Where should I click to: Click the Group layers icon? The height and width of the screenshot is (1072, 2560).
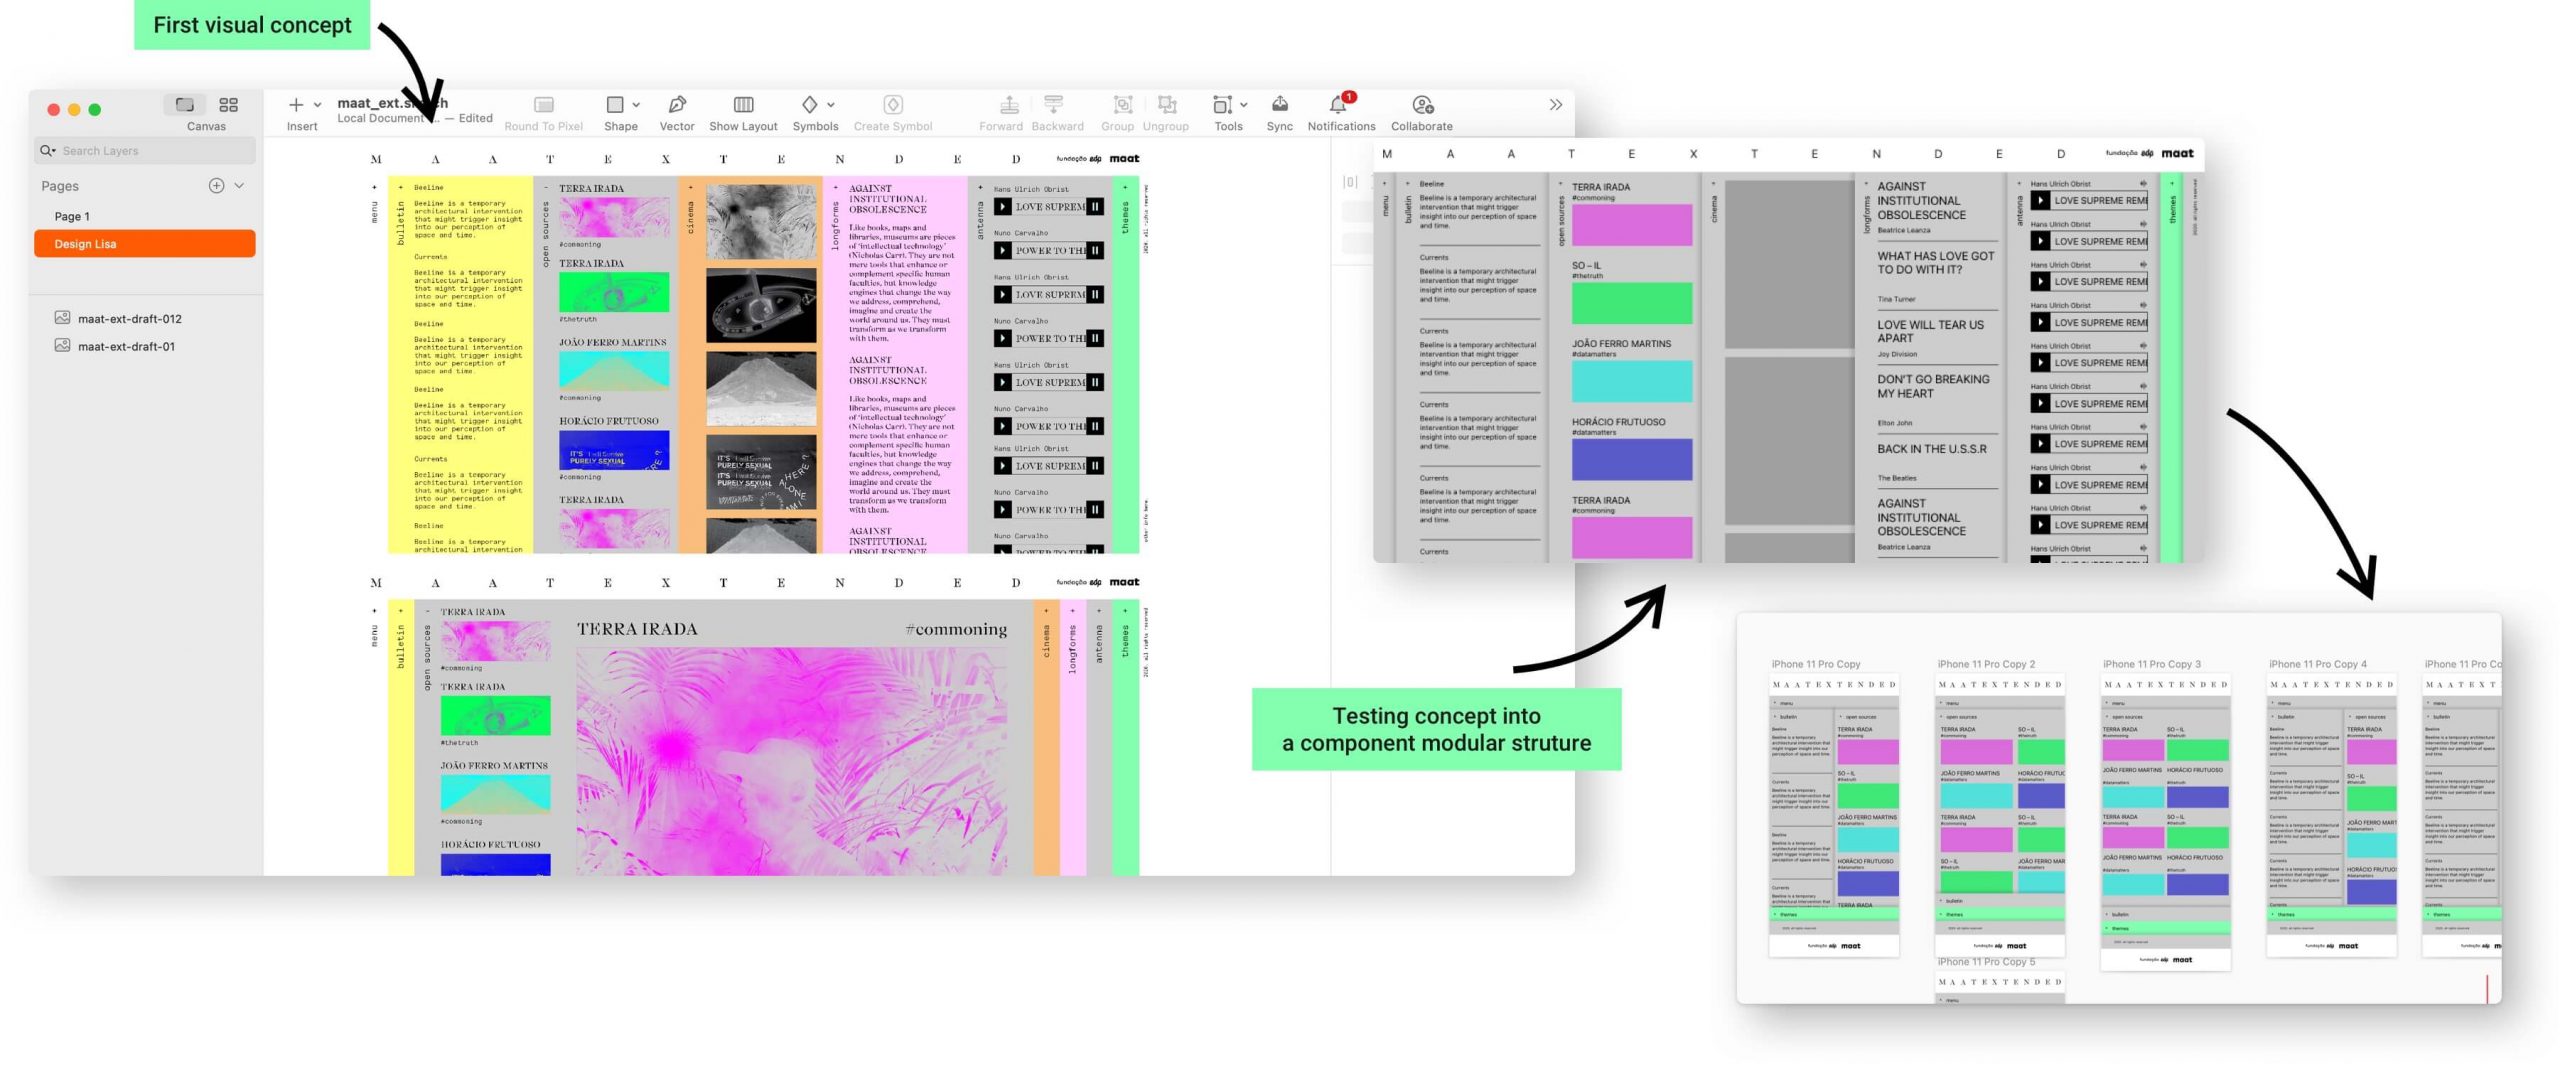coord(1122,105)
